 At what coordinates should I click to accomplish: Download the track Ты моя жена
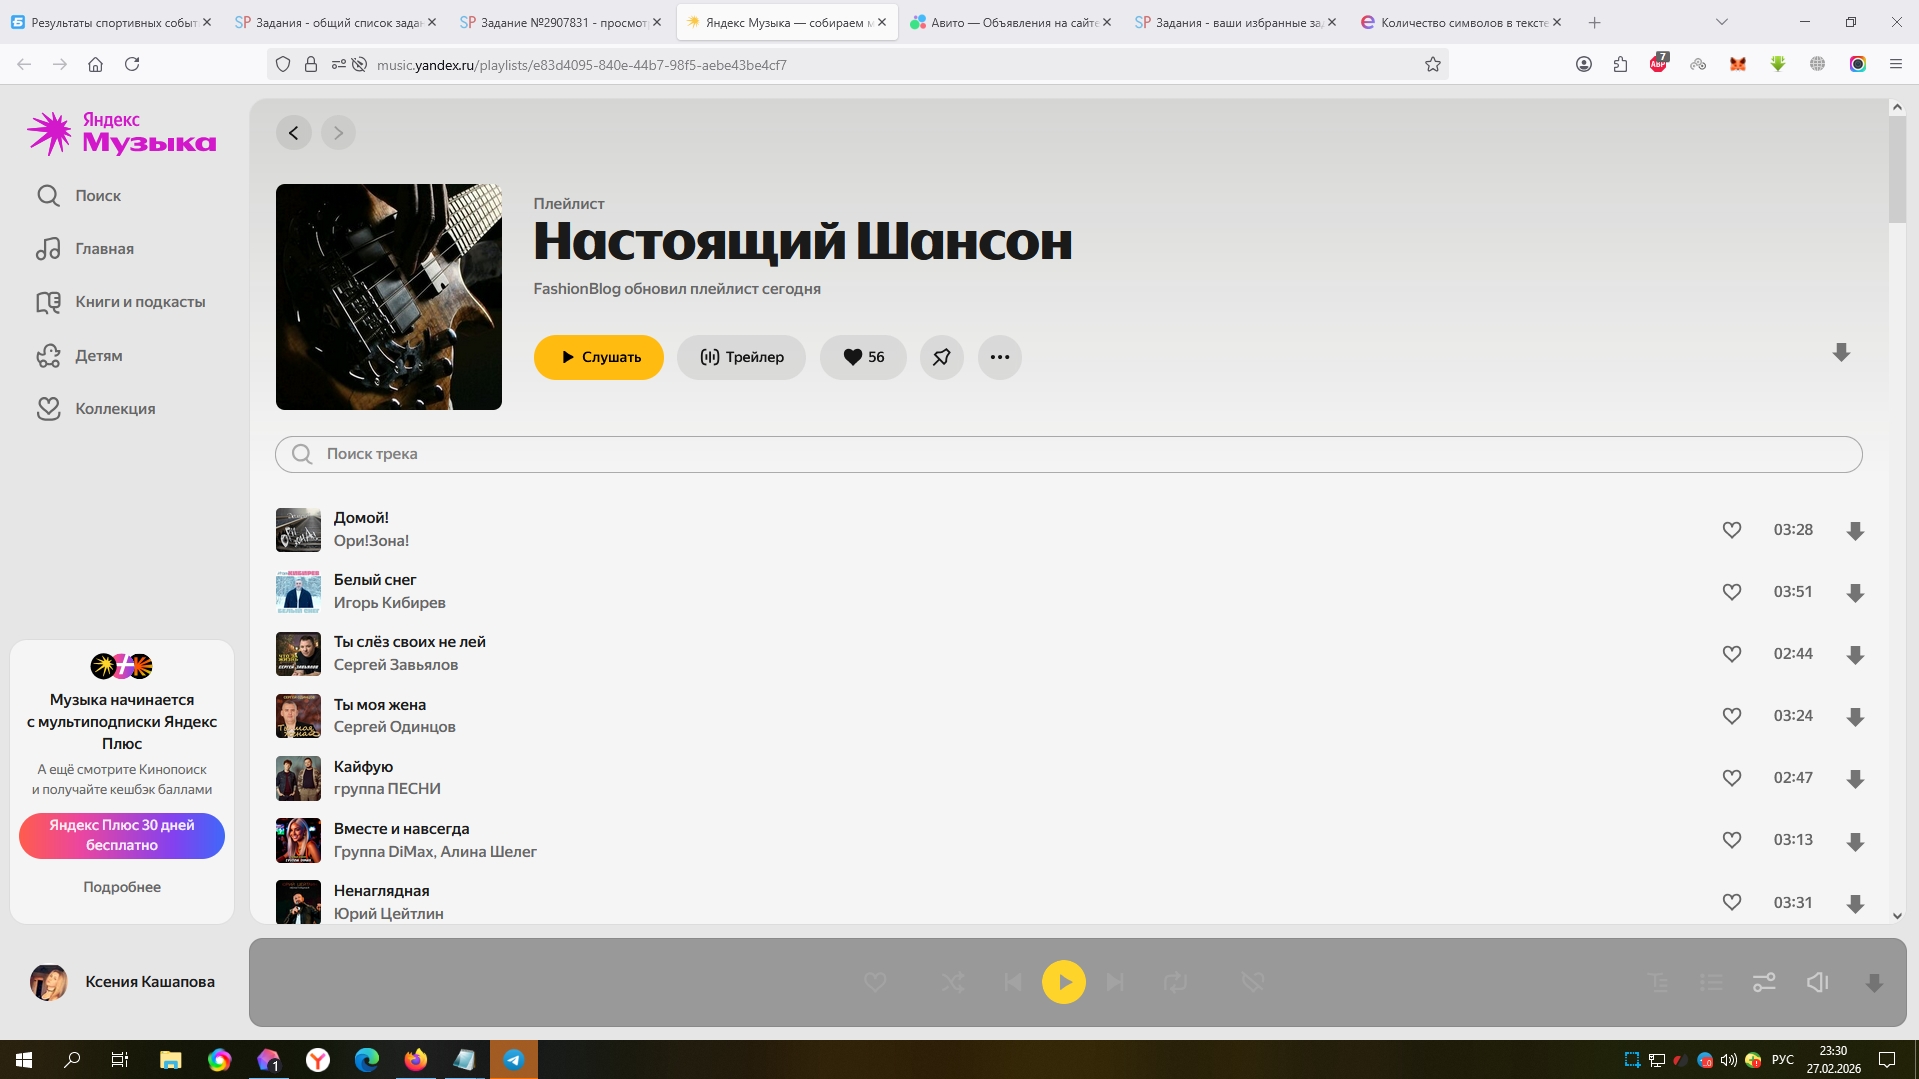pyautogui.click(x=1855, y=717)
